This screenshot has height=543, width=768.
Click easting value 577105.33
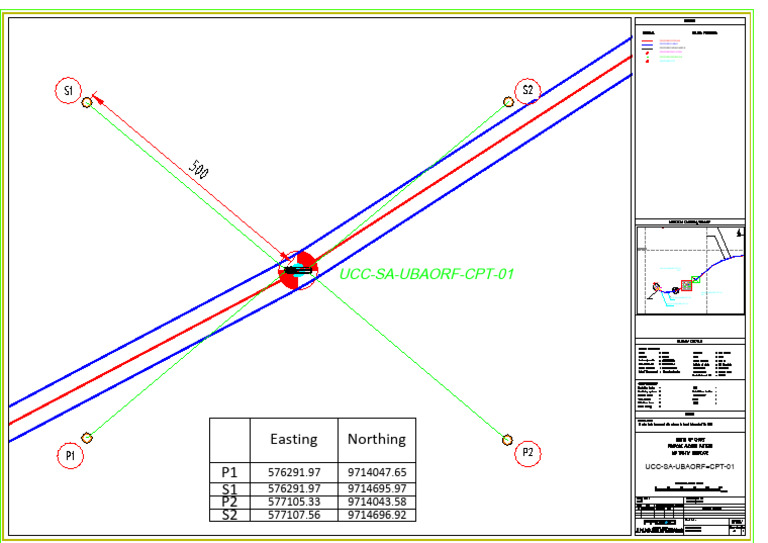tap(294, 502)
